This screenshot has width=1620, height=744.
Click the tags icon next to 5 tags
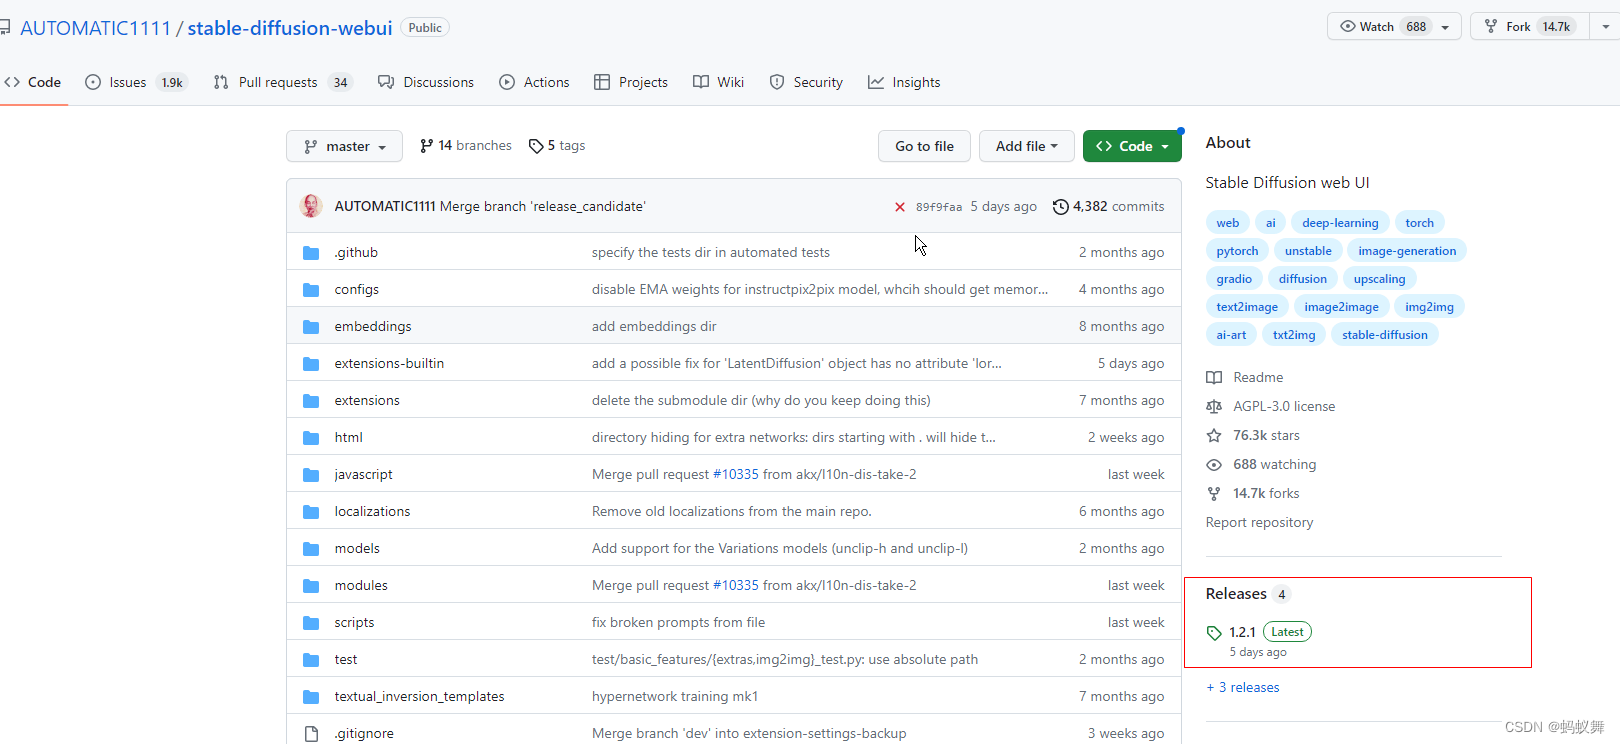click(536, 146)
